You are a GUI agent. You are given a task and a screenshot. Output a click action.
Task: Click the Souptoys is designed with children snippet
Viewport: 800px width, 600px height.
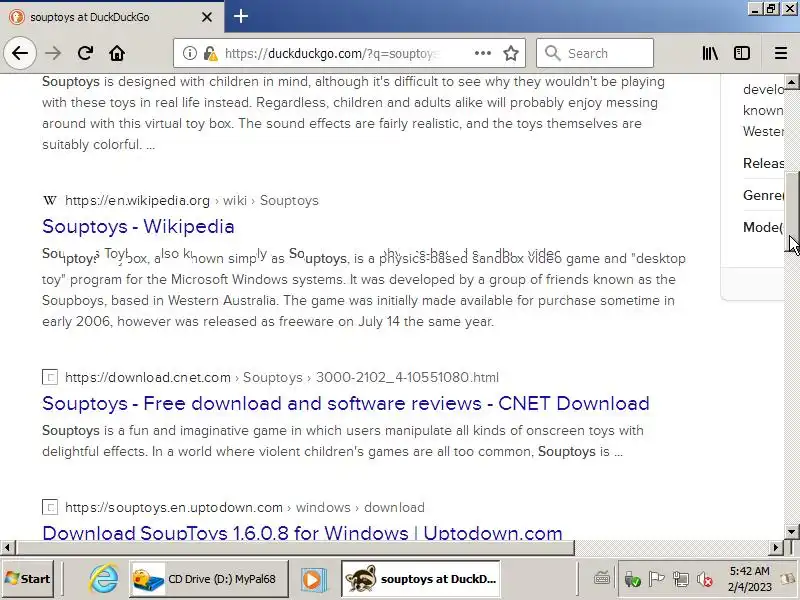pyautogui.click(x=353, y=113)
